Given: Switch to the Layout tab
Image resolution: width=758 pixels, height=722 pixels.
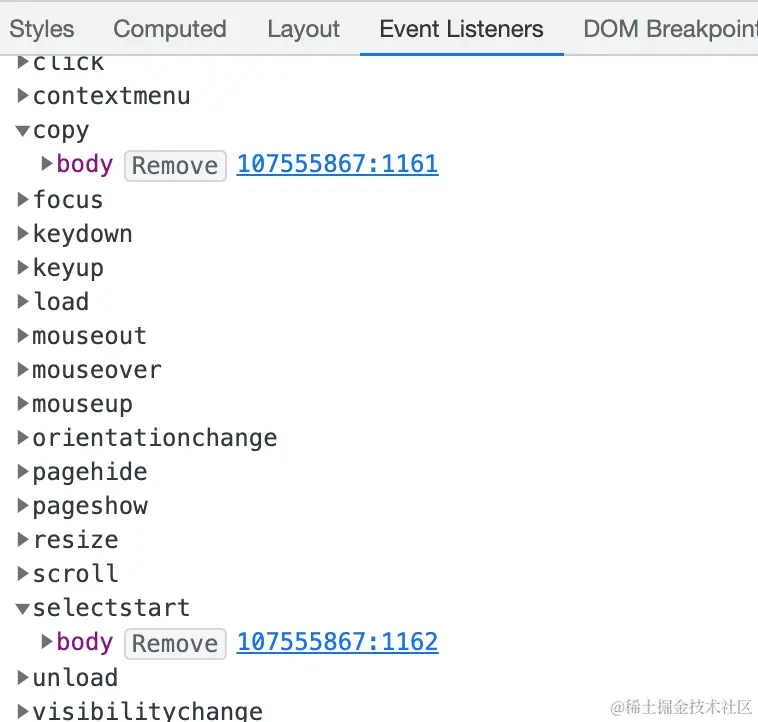Looking at the screenshot, I should point(303,29).
